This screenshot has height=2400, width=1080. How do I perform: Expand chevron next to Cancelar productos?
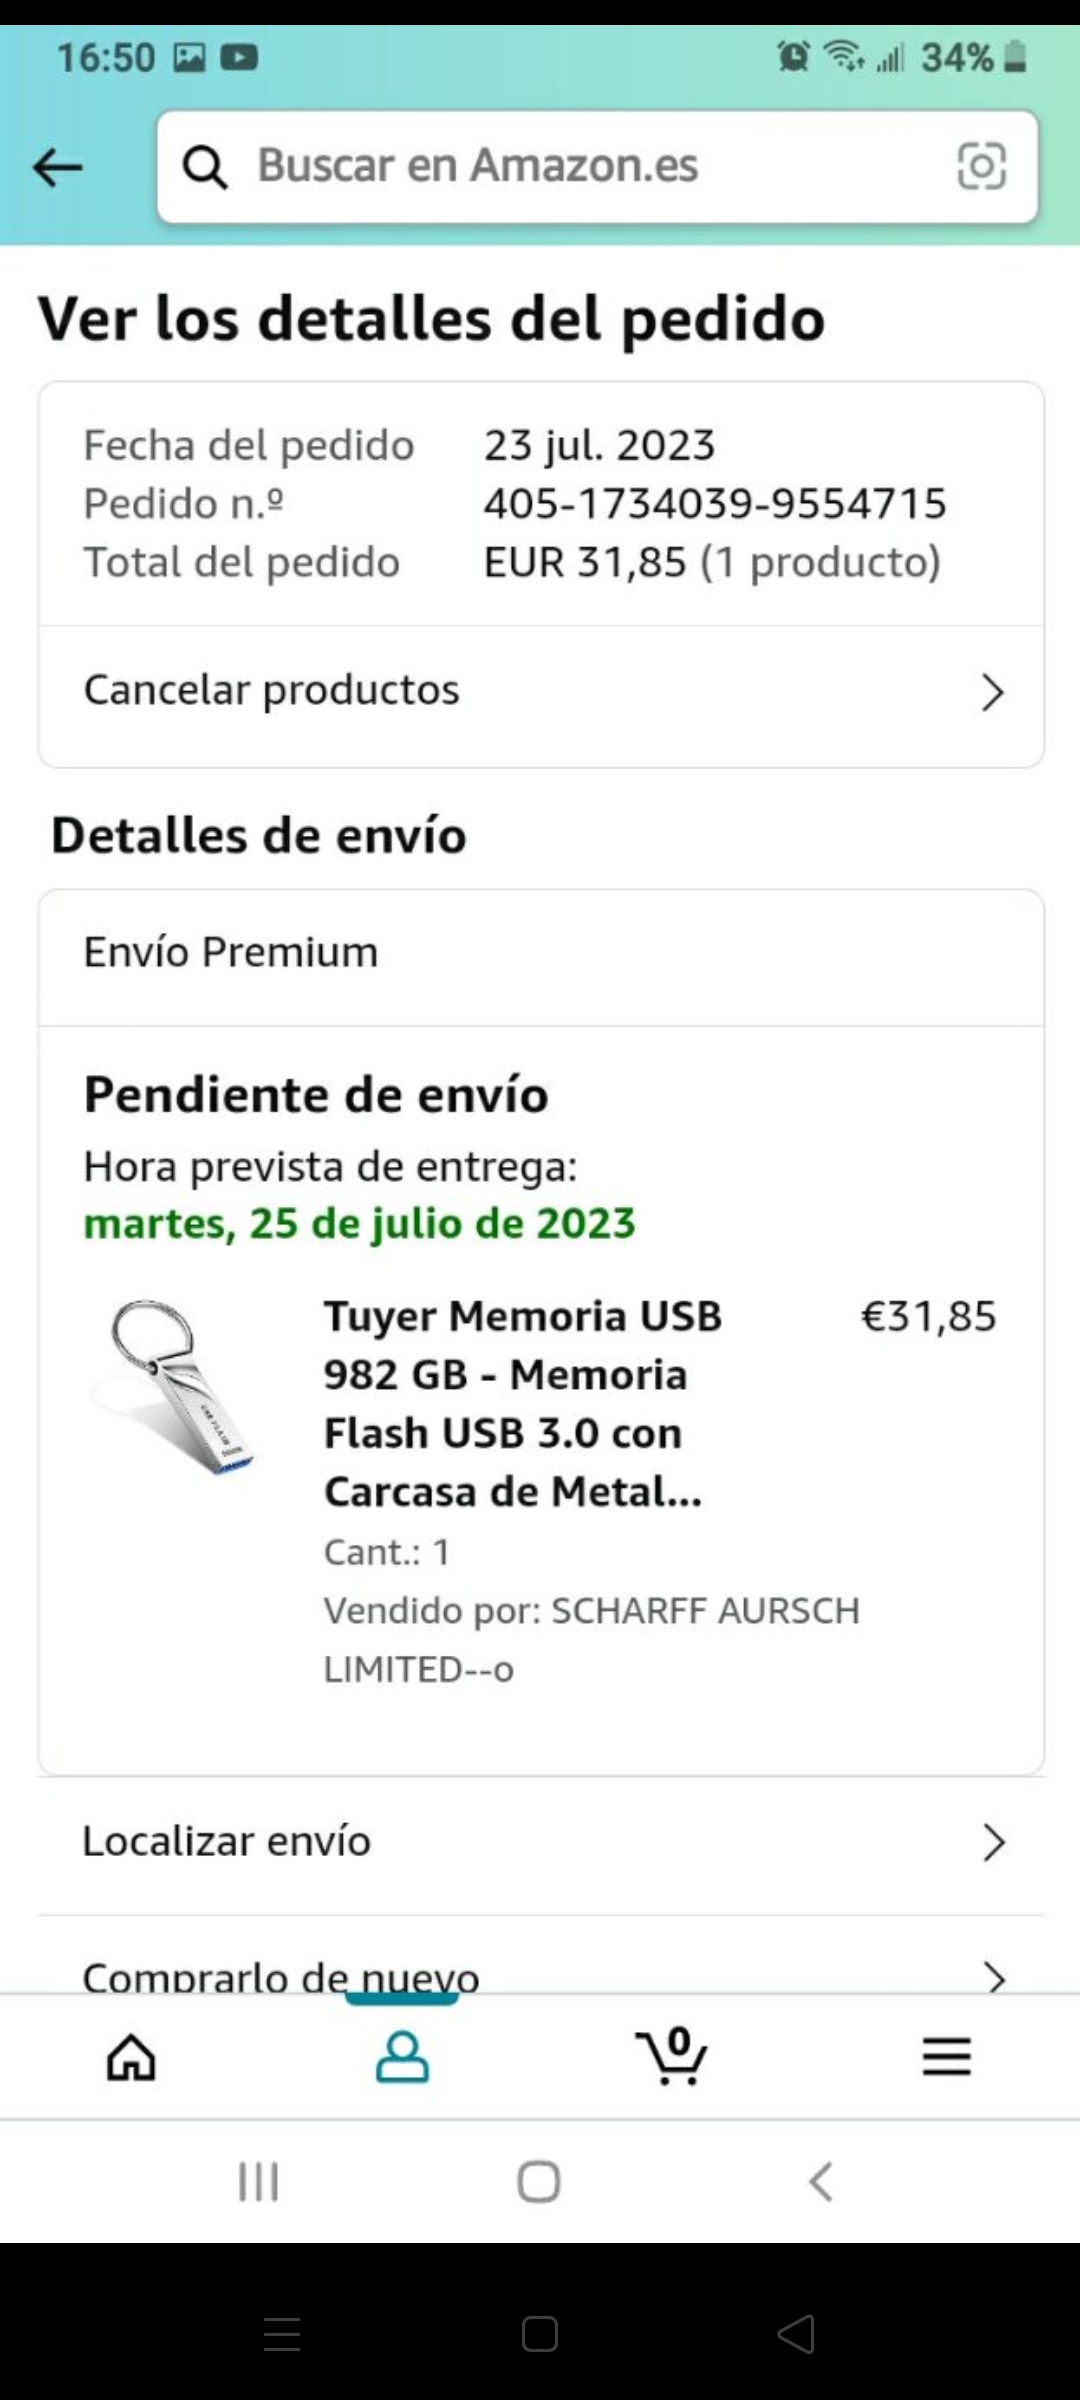[x=992, y=692]
